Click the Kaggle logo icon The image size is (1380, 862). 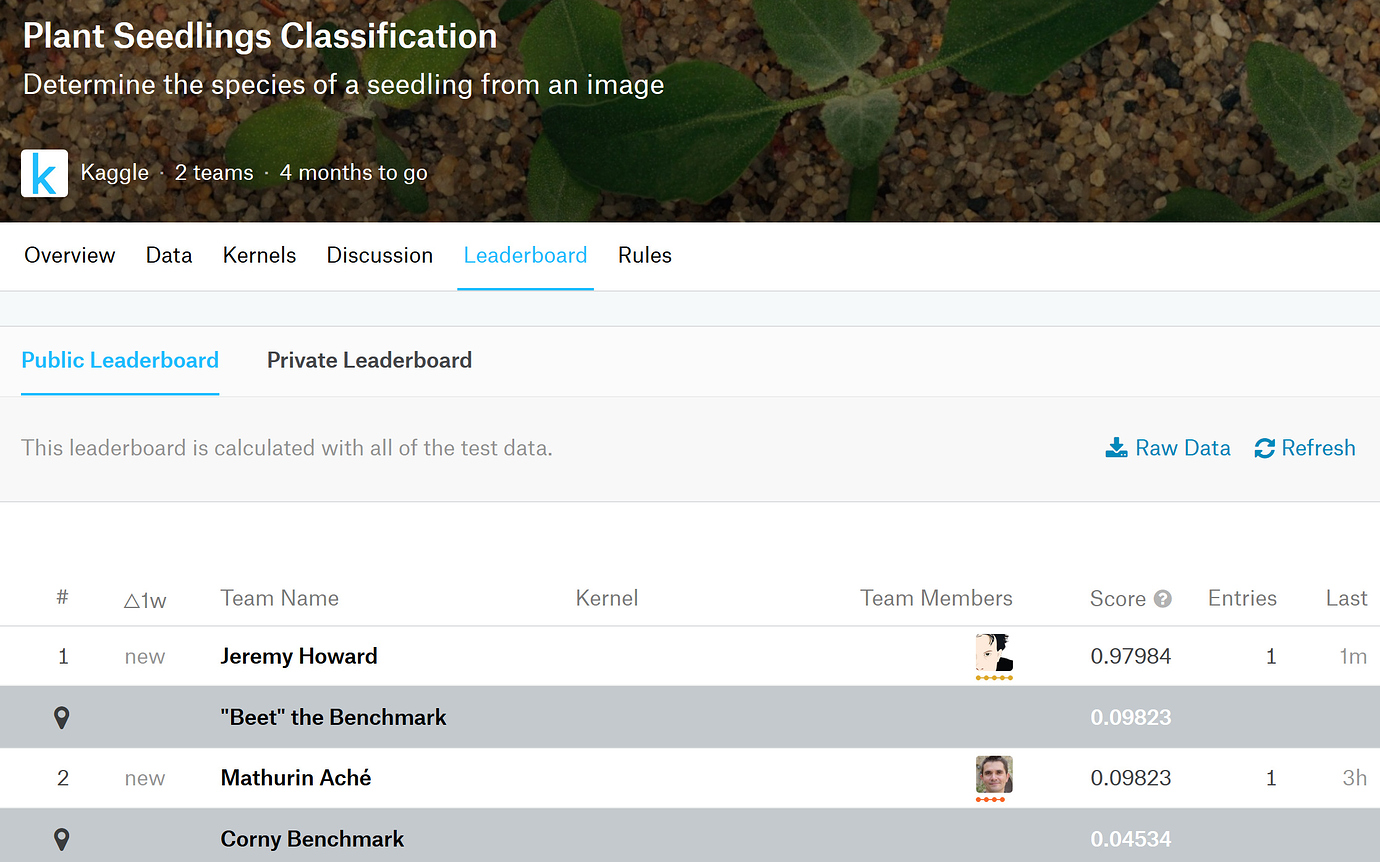[x=44, y=172]
